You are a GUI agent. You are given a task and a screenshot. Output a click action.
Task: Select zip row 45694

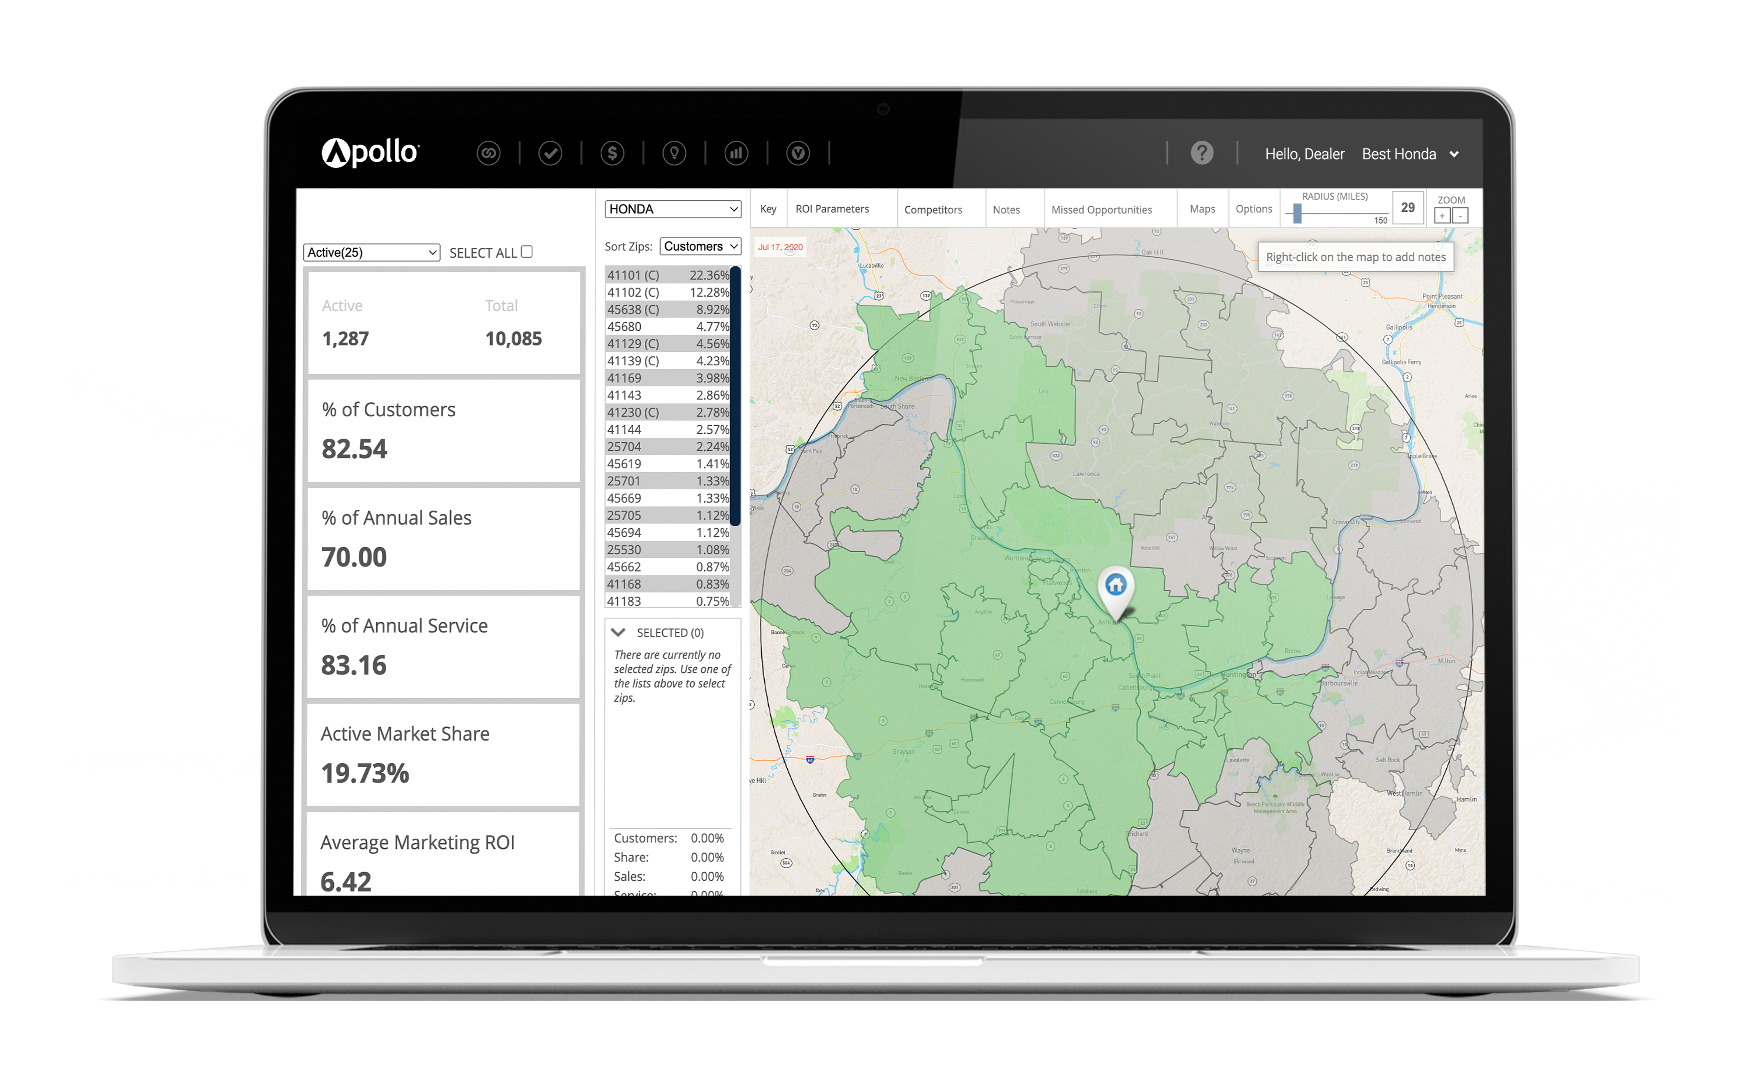pyautogui.click(x=668, y=532)
